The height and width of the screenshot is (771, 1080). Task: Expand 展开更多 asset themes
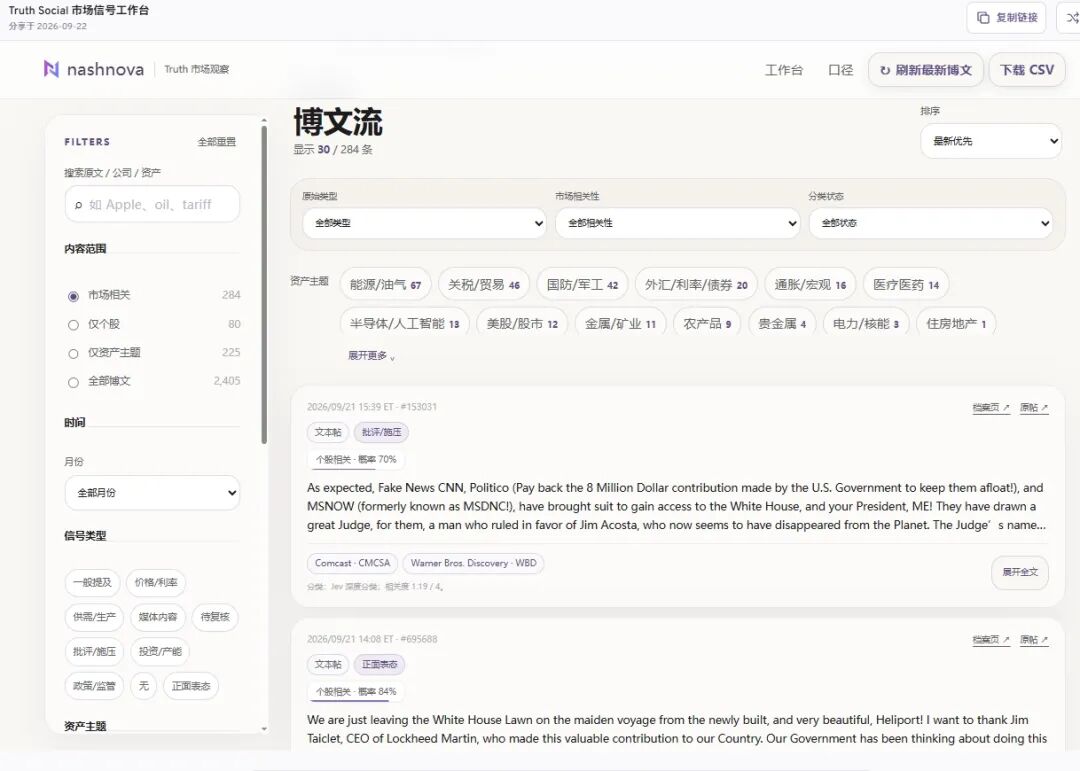[371, 356]
